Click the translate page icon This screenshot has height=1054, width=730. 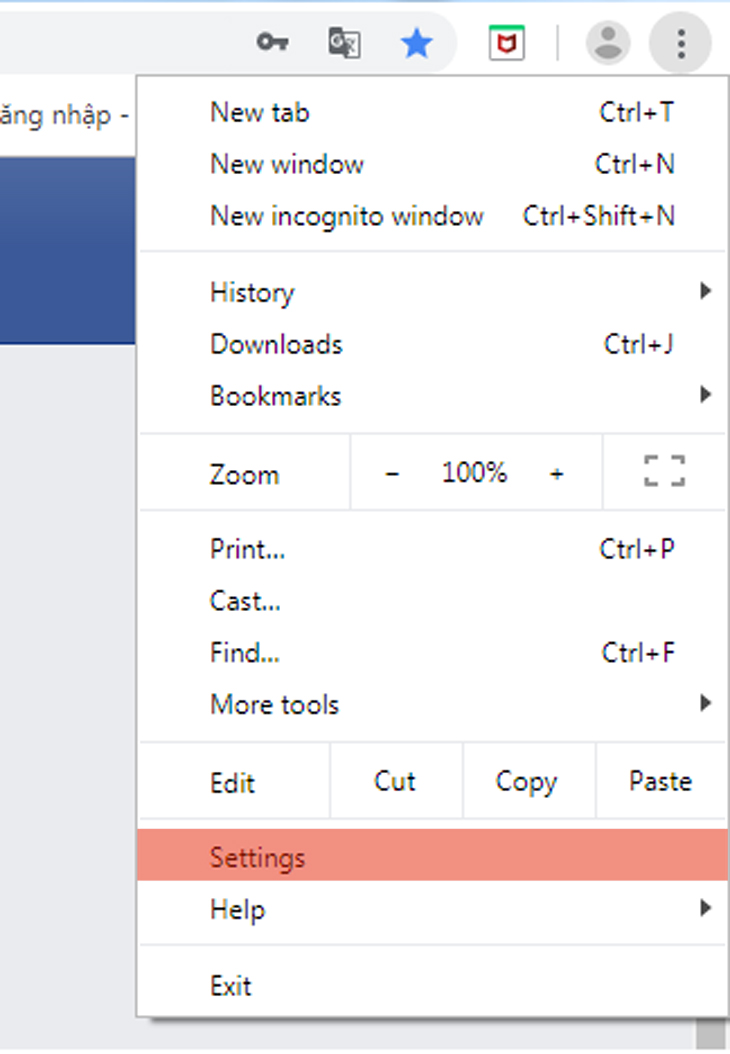point(344,43)
